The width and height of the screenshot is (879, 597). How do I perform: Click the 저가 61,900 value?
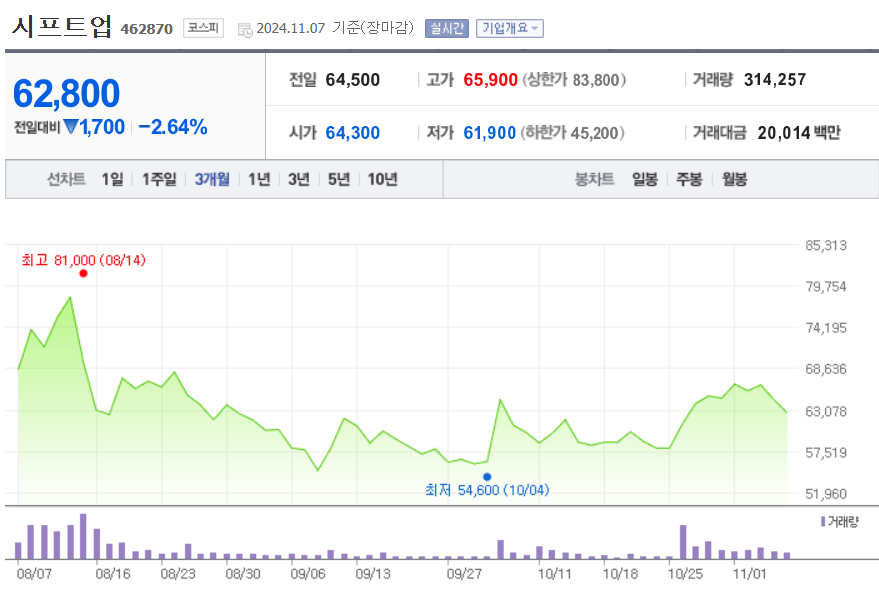point(489,133)
